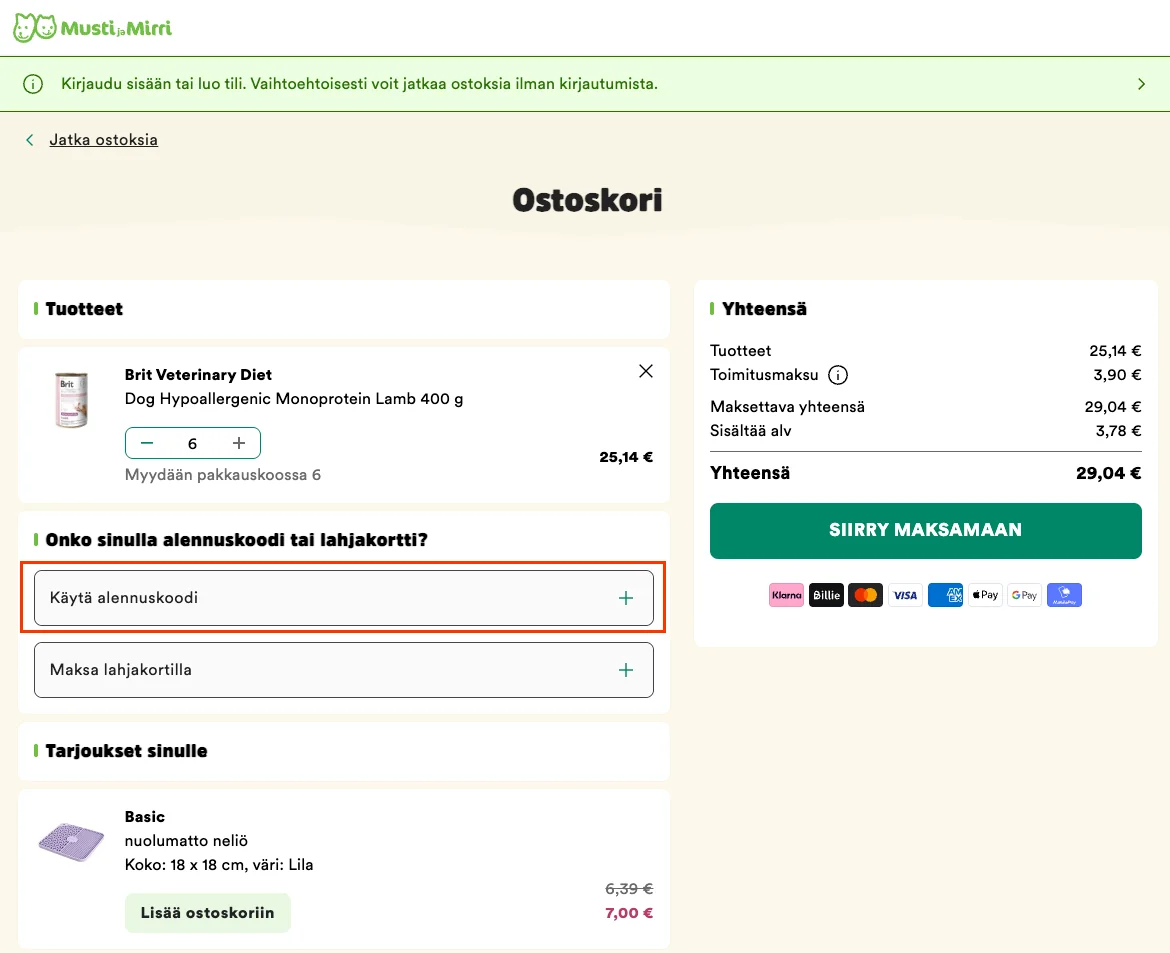Viewport: 1170px width, 953px height.
Task: Click the Toimitusmaksu info icon
Action: 838,375
